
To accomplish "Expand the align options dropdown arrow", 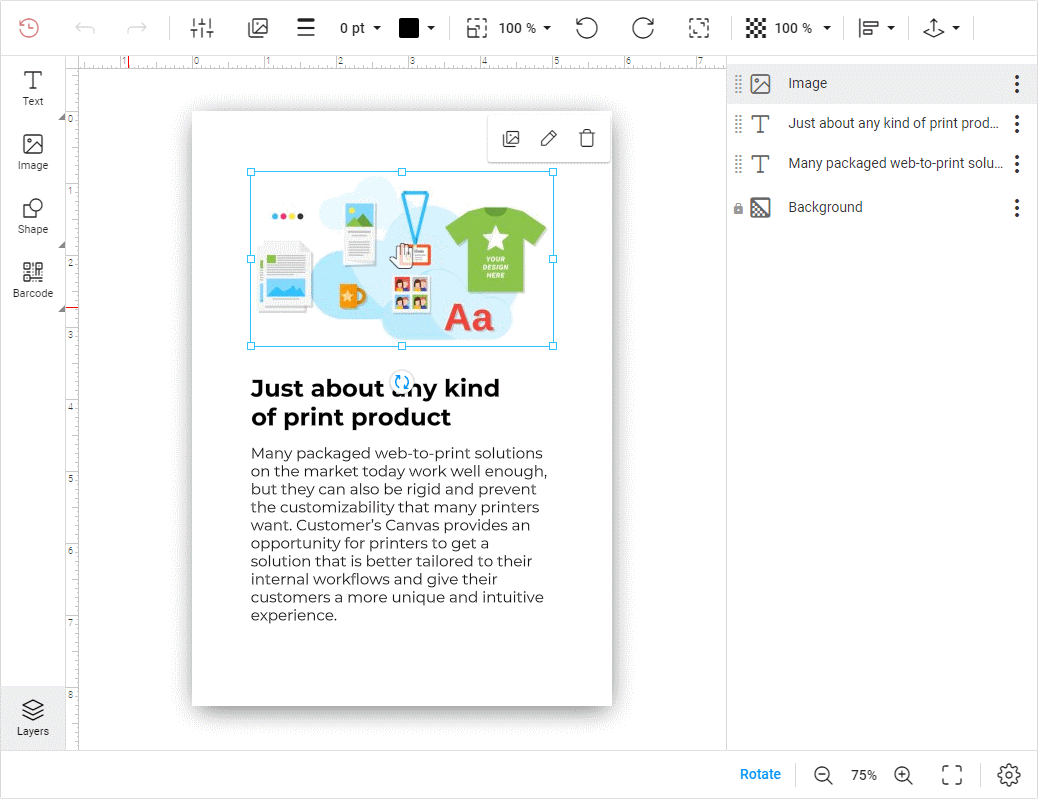I will pyautogui.click(x=891, y=28).
